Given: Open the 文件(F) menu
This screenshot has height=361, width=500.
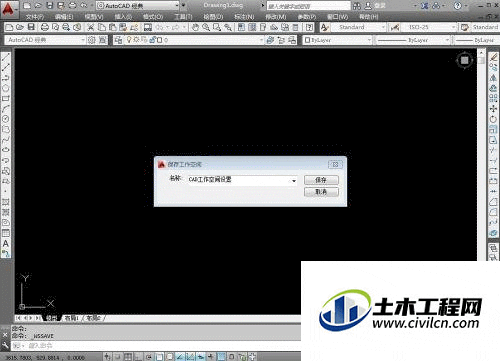Looking at the screenshot, I should click(35, 17).
